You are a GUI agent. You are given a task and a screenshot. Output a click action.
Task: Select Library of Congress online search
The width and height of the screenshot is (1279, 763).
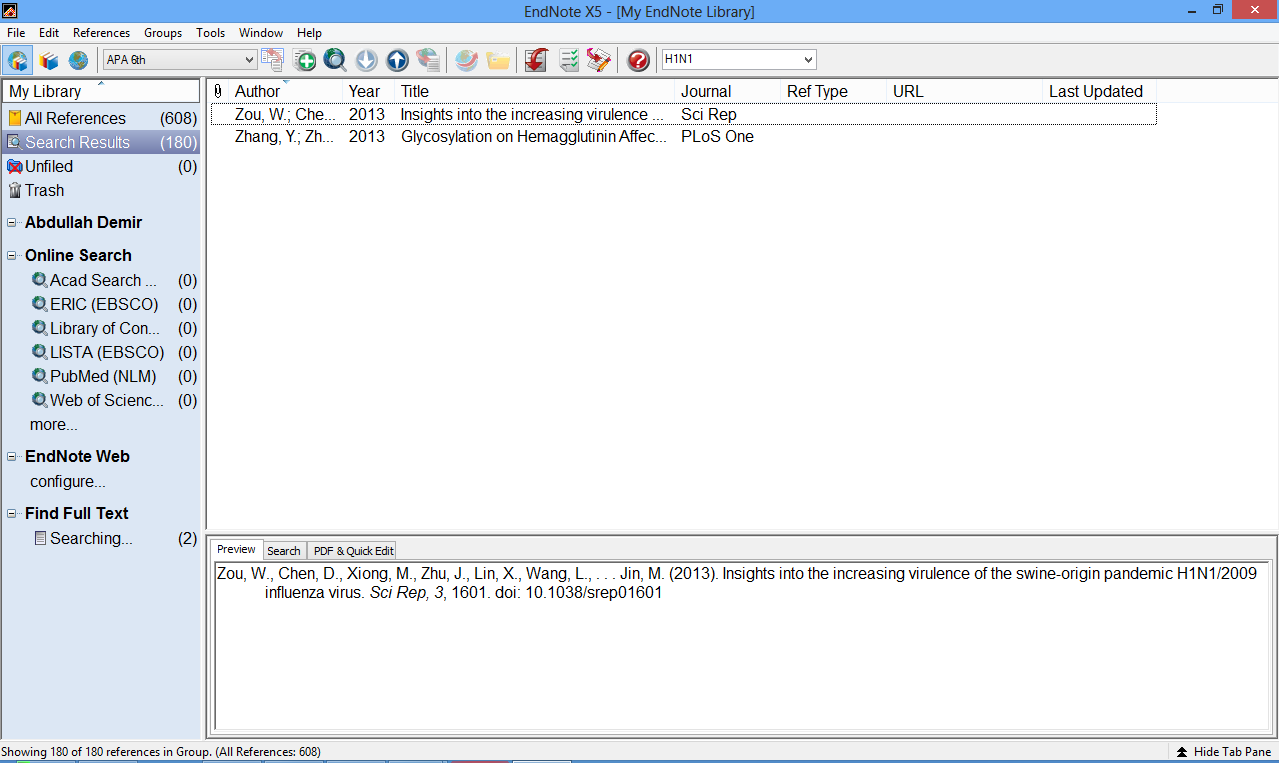[114, 328]
